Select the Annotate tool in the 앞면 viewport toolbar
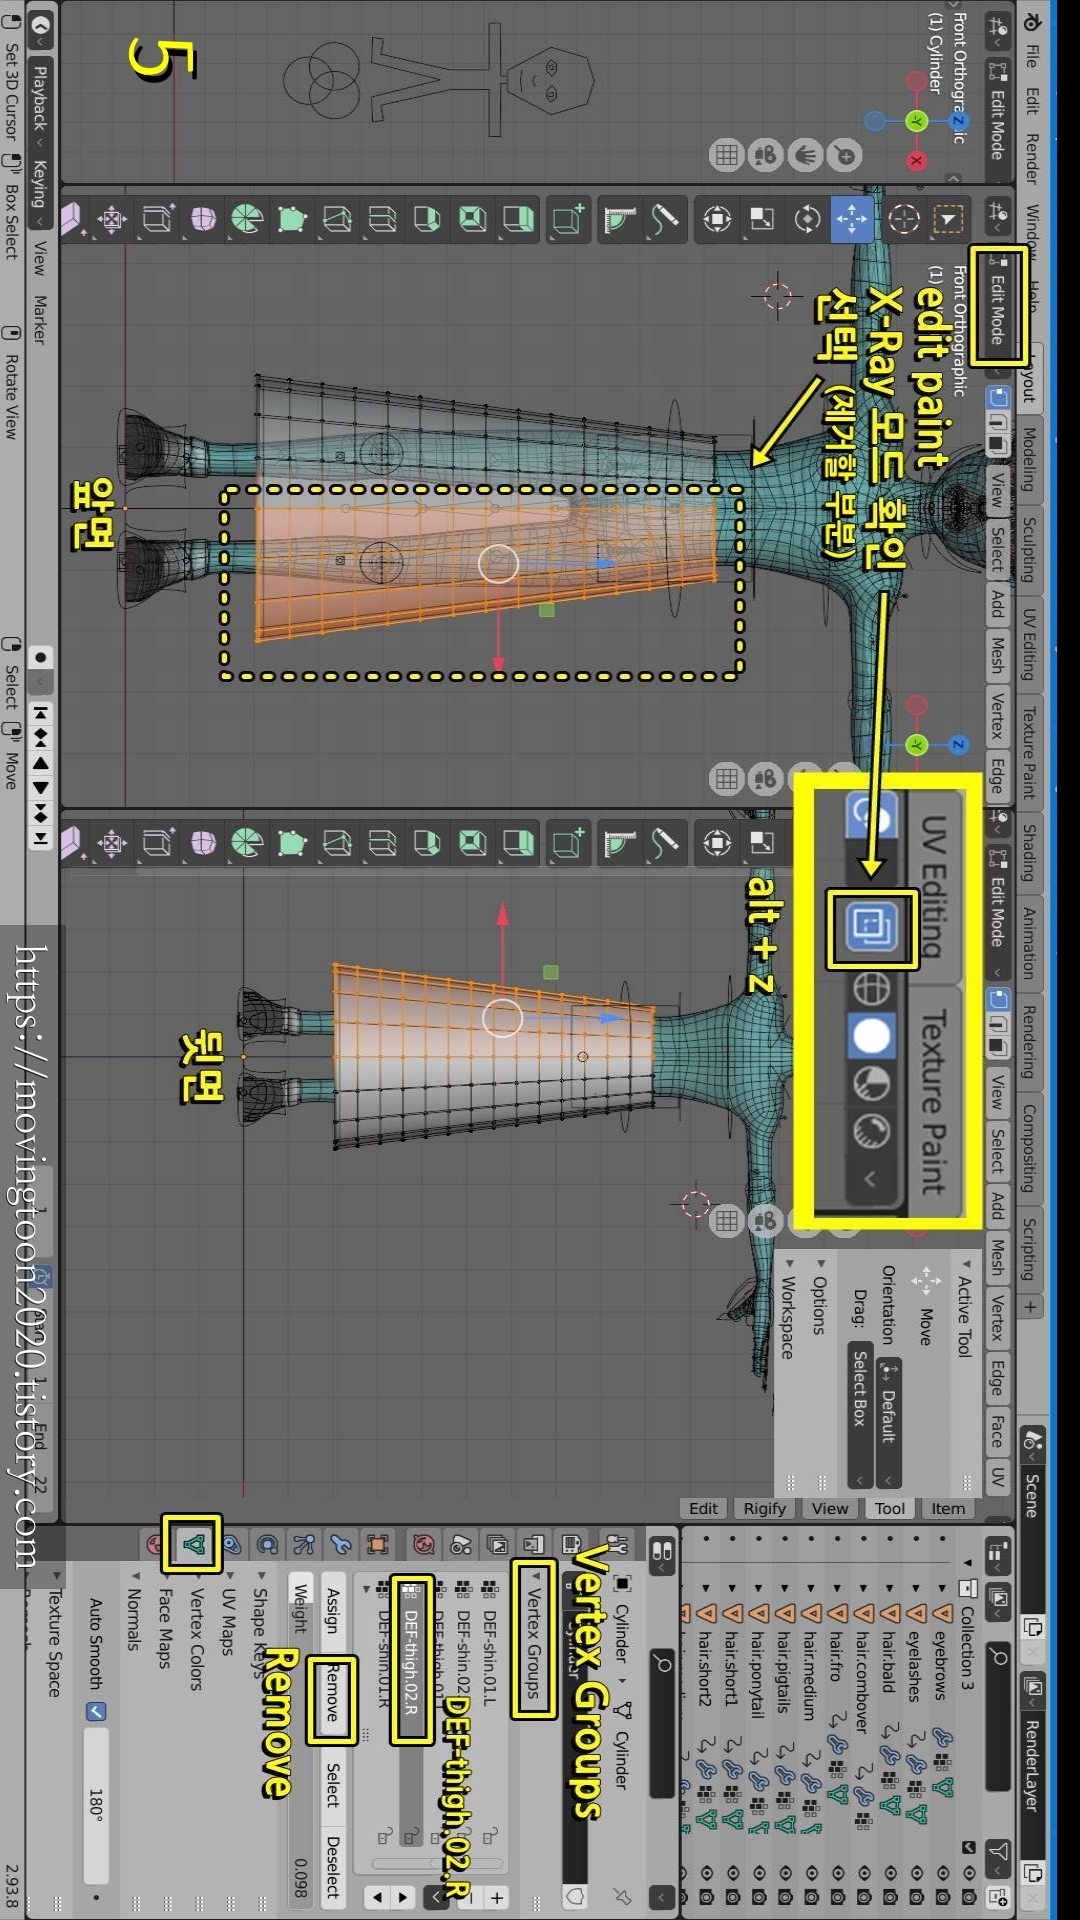Image resolution: width=1080 pixels, height=1920 pixels. click(664, 219)
